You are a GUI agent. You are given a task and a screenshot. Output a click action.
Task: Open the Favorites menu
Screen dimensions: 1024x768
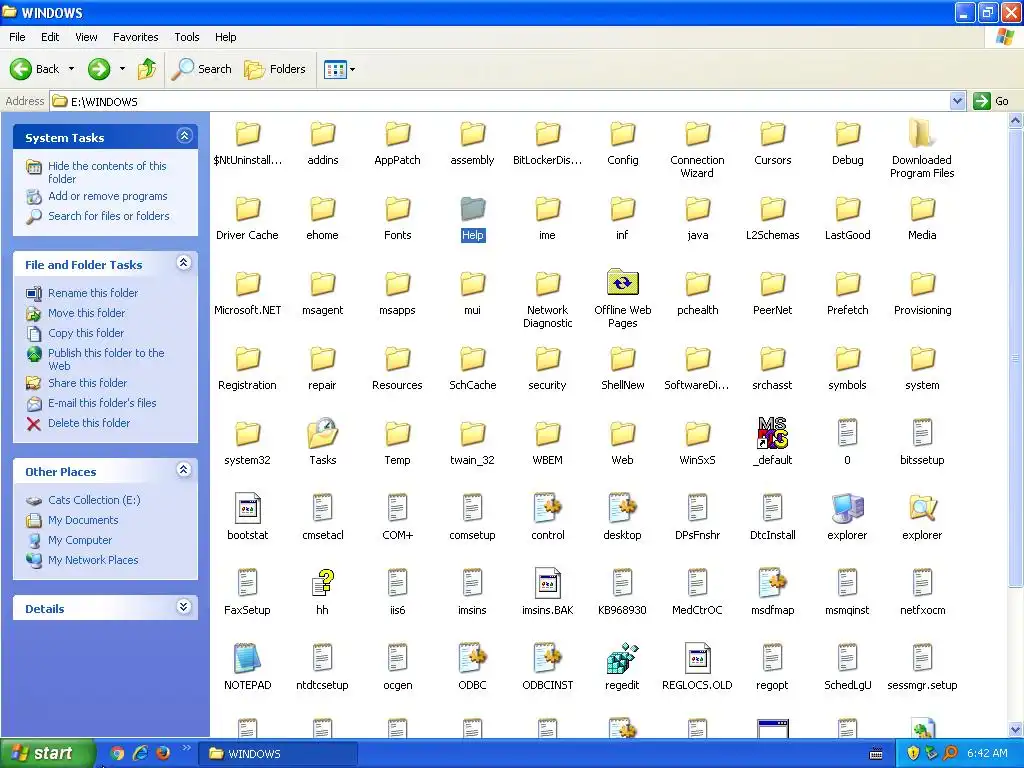(135, 37)
